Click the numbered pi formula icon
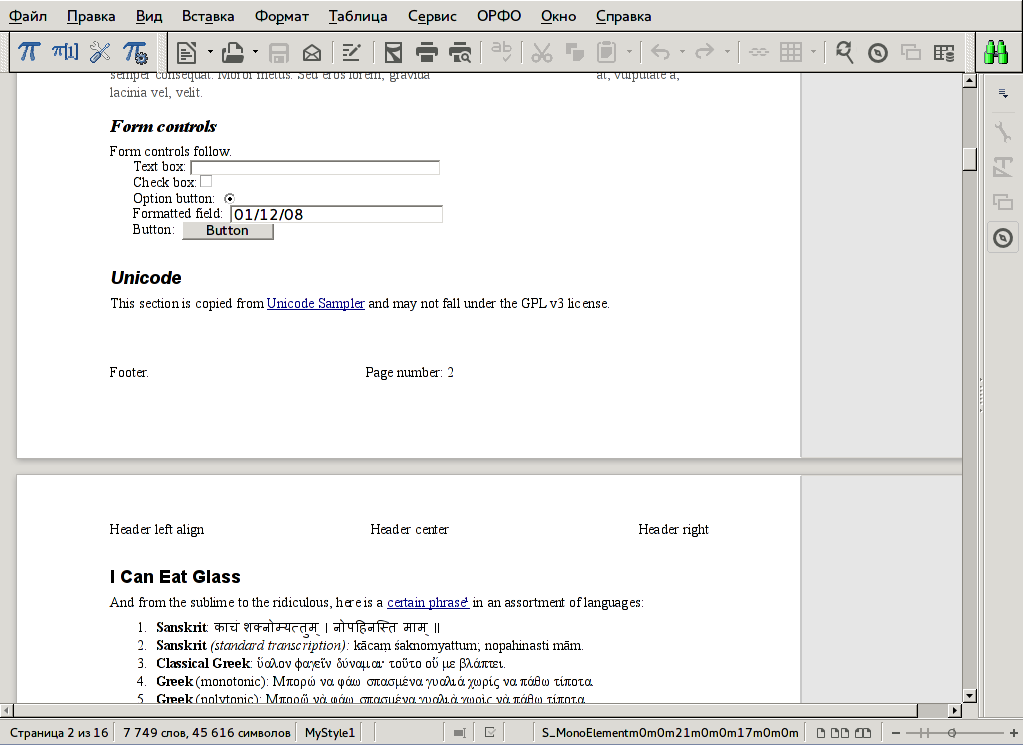The width and height of the screenshot is (1023, 745). 65,52
